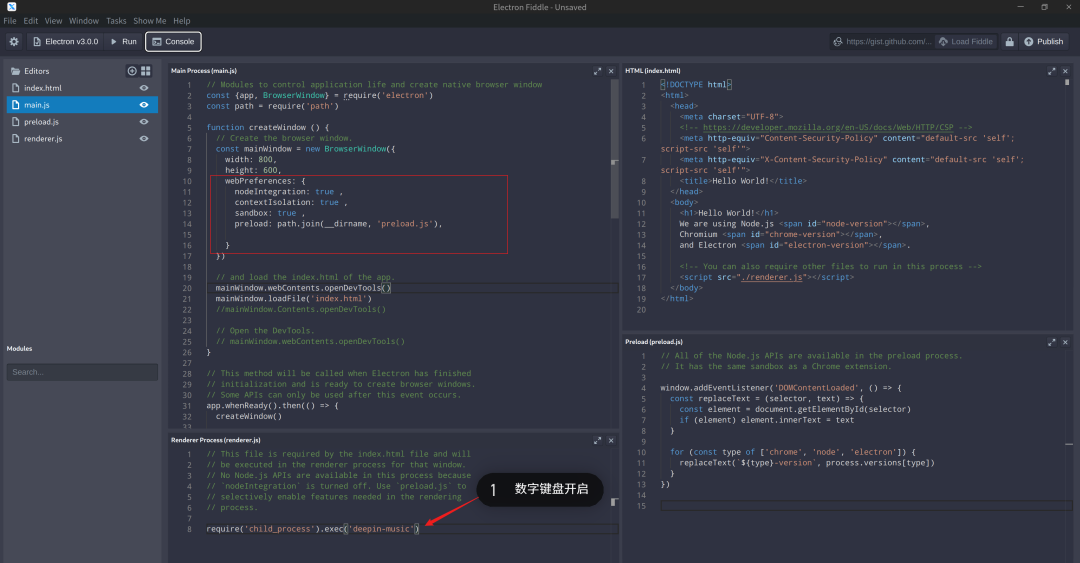
Task: Maximize the Renderer Process editor pane
Action: coord(597,440)
